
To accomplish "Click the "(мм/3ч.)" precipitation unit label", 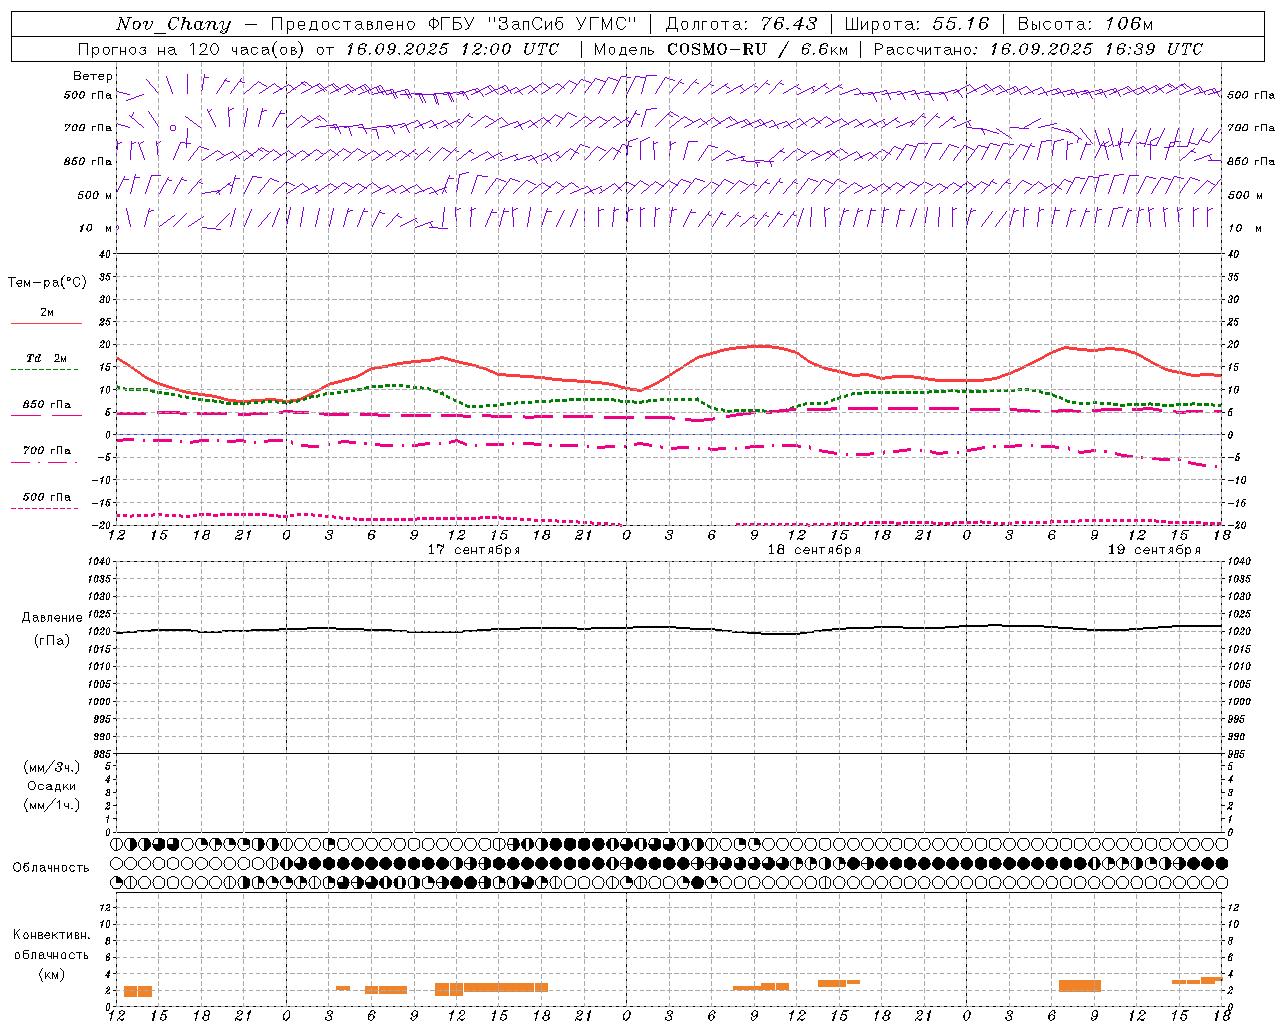I will click(x=52, y=767).
